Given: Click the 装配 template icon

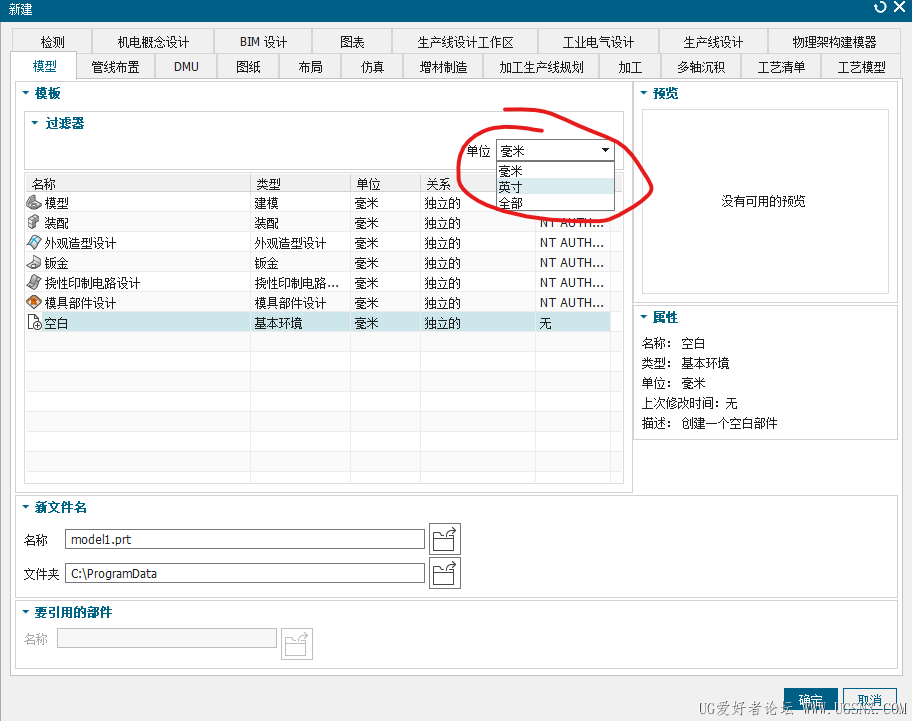Looking at the screenshot, I should [34, 222].
